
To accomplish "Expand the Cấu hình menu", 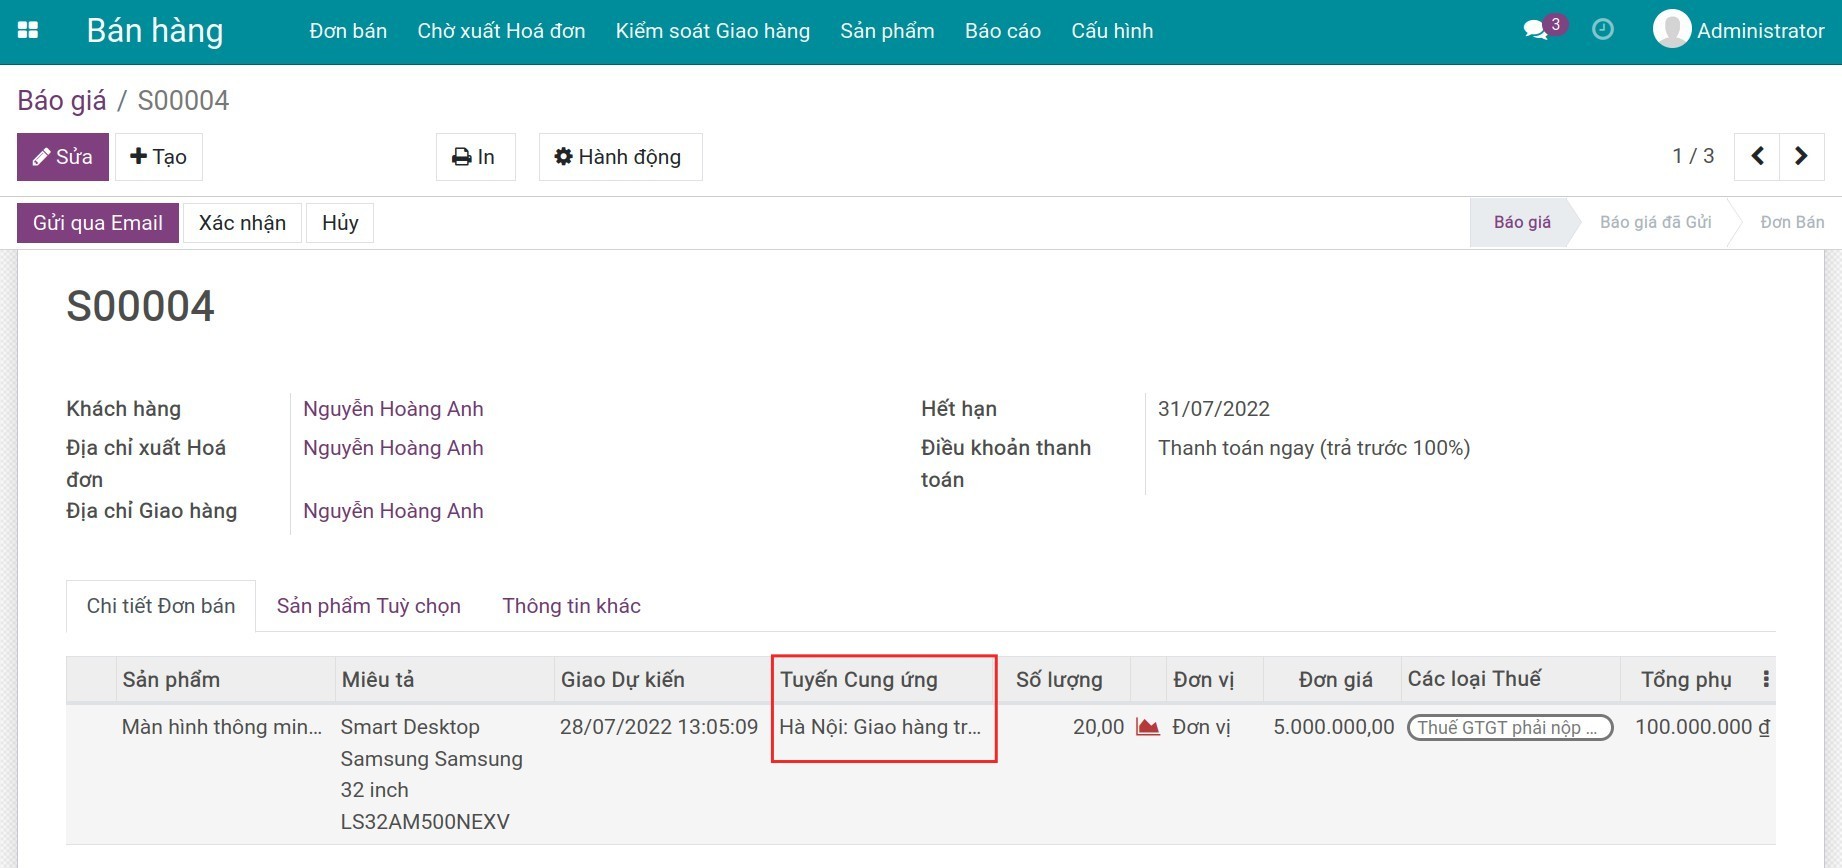I will [1111, 31].
